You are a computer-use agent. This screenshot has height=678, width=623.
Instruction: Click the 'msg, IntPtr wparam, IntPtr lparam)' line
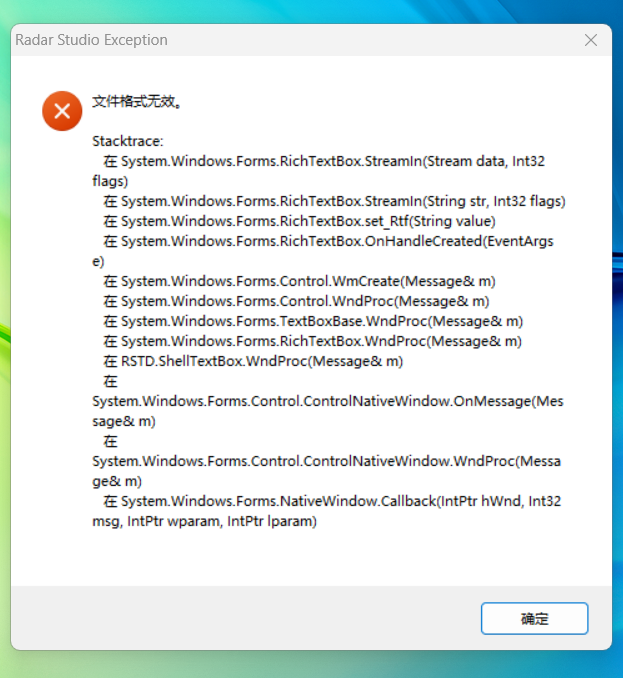pos(204,521)
